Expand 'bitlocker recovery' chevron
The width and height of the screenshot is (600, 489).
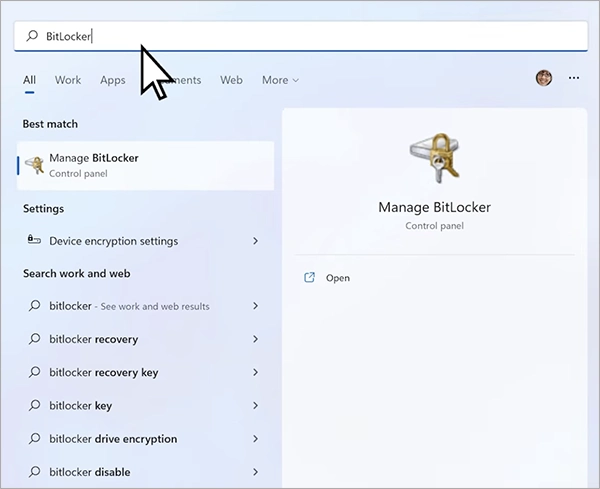pos(256,339)
